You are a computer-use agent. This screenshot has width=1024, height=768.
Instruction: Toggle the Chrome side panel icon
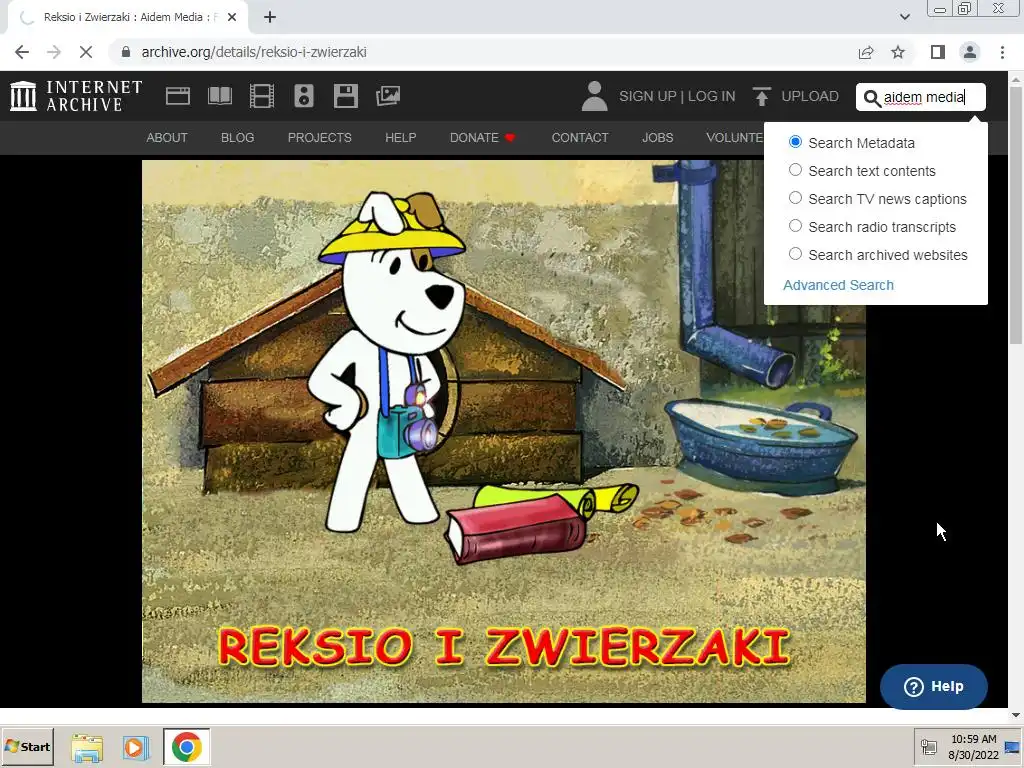pyautogui.click(x=938, y=52)
